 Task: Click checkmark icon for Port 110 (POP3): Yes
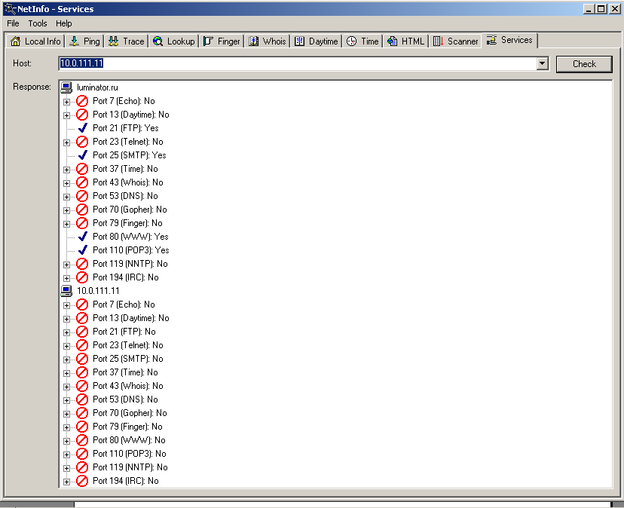click(x=82, y=250)
